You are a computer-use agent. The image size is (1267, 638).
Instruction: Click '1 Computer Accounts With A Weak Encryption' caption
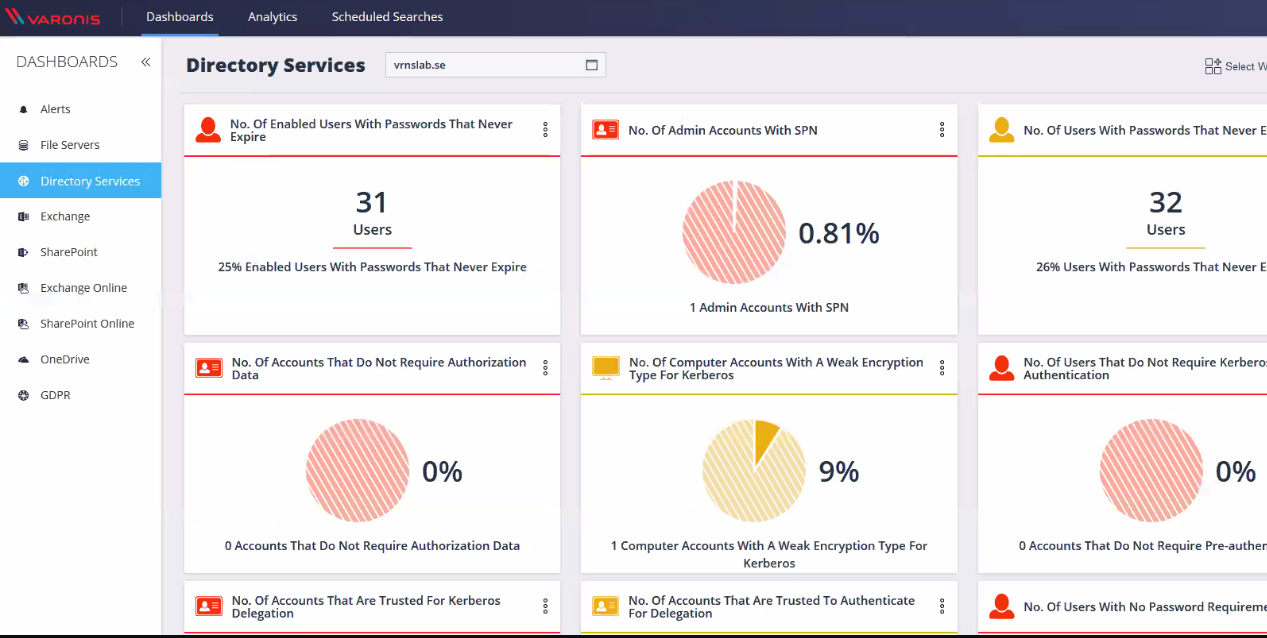point(769,554)
